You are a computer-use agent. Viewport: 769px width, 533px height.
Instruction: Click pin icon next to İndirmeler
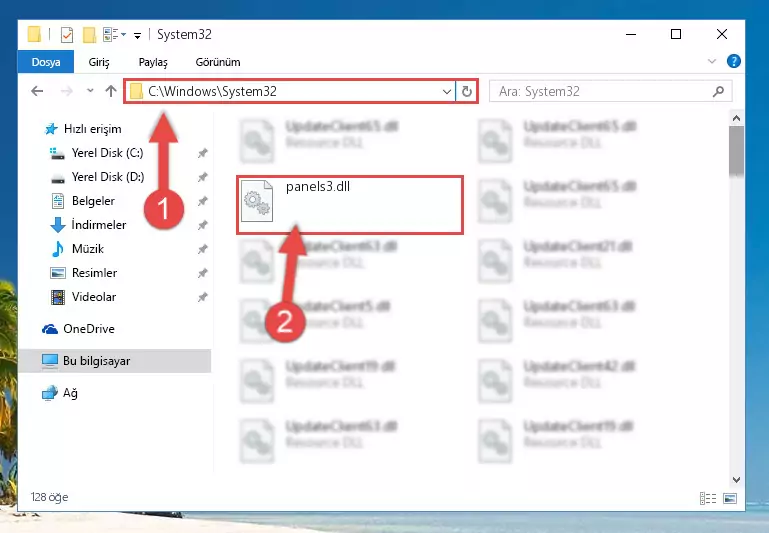(x=202, y=226)
